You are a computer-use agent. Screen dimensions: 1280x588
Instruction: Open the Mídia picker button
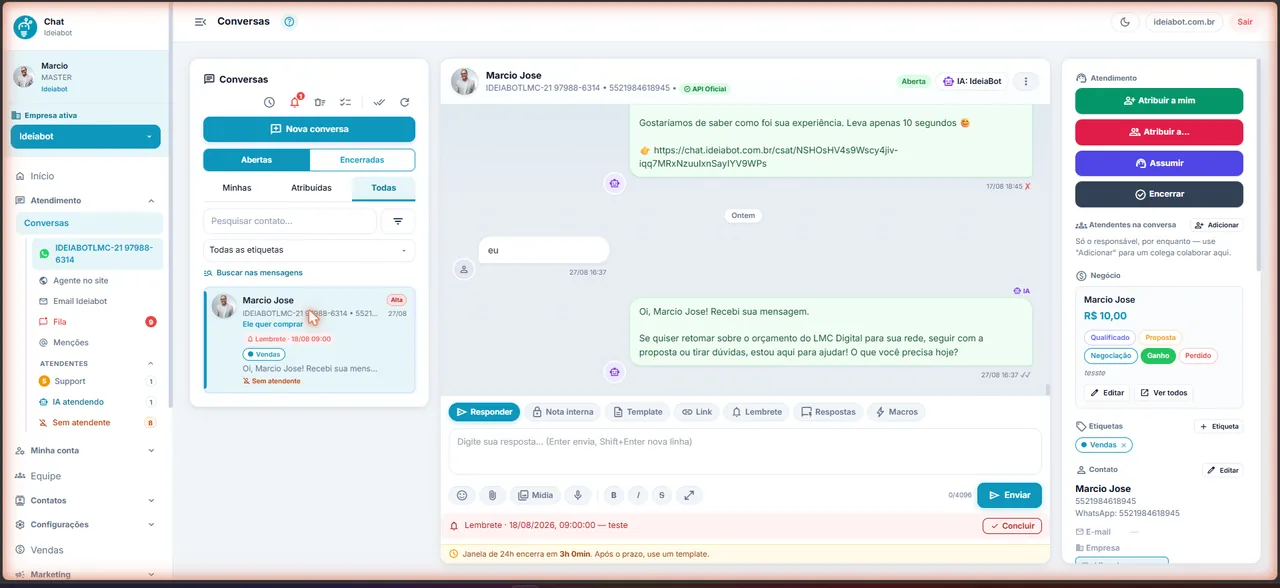pos(534,495)
